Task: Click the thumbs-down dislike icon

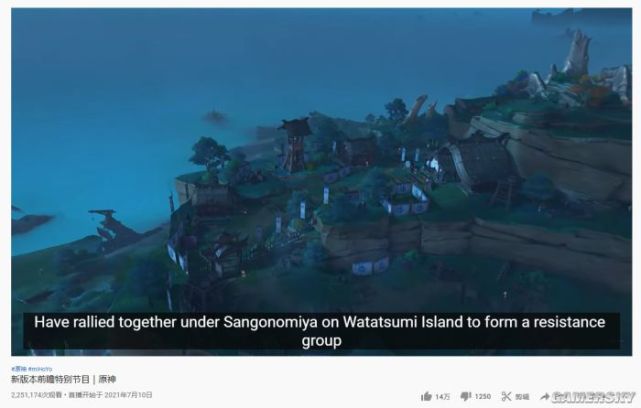Action: click(466, 396)
